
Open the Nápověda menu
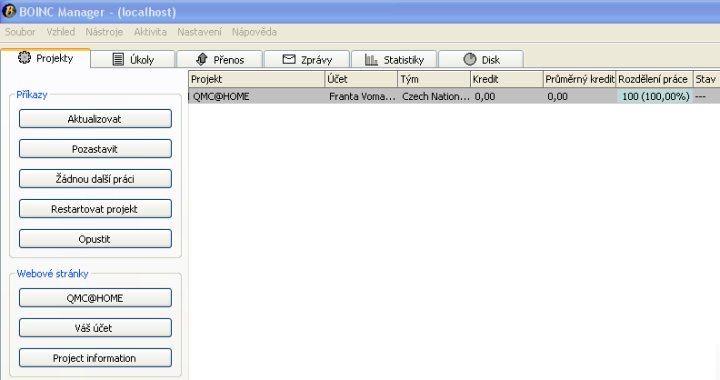click(x=254, y=32)
